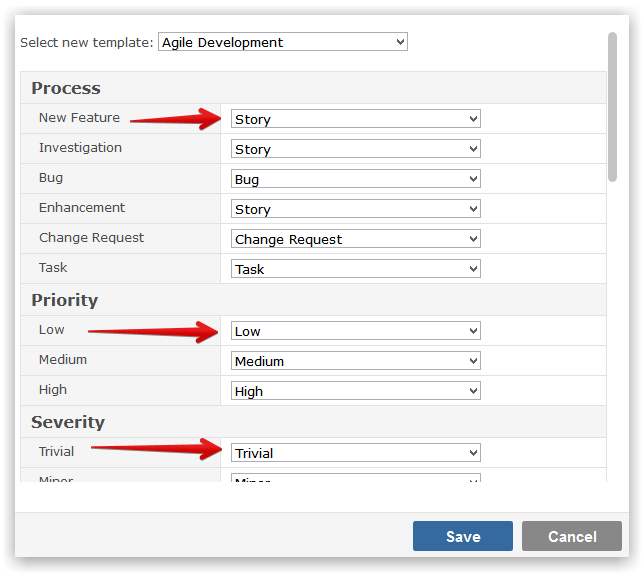Screen dimensions: 644x577
Task: Click the Trivial row label
Action: click(x=56, y=451)
